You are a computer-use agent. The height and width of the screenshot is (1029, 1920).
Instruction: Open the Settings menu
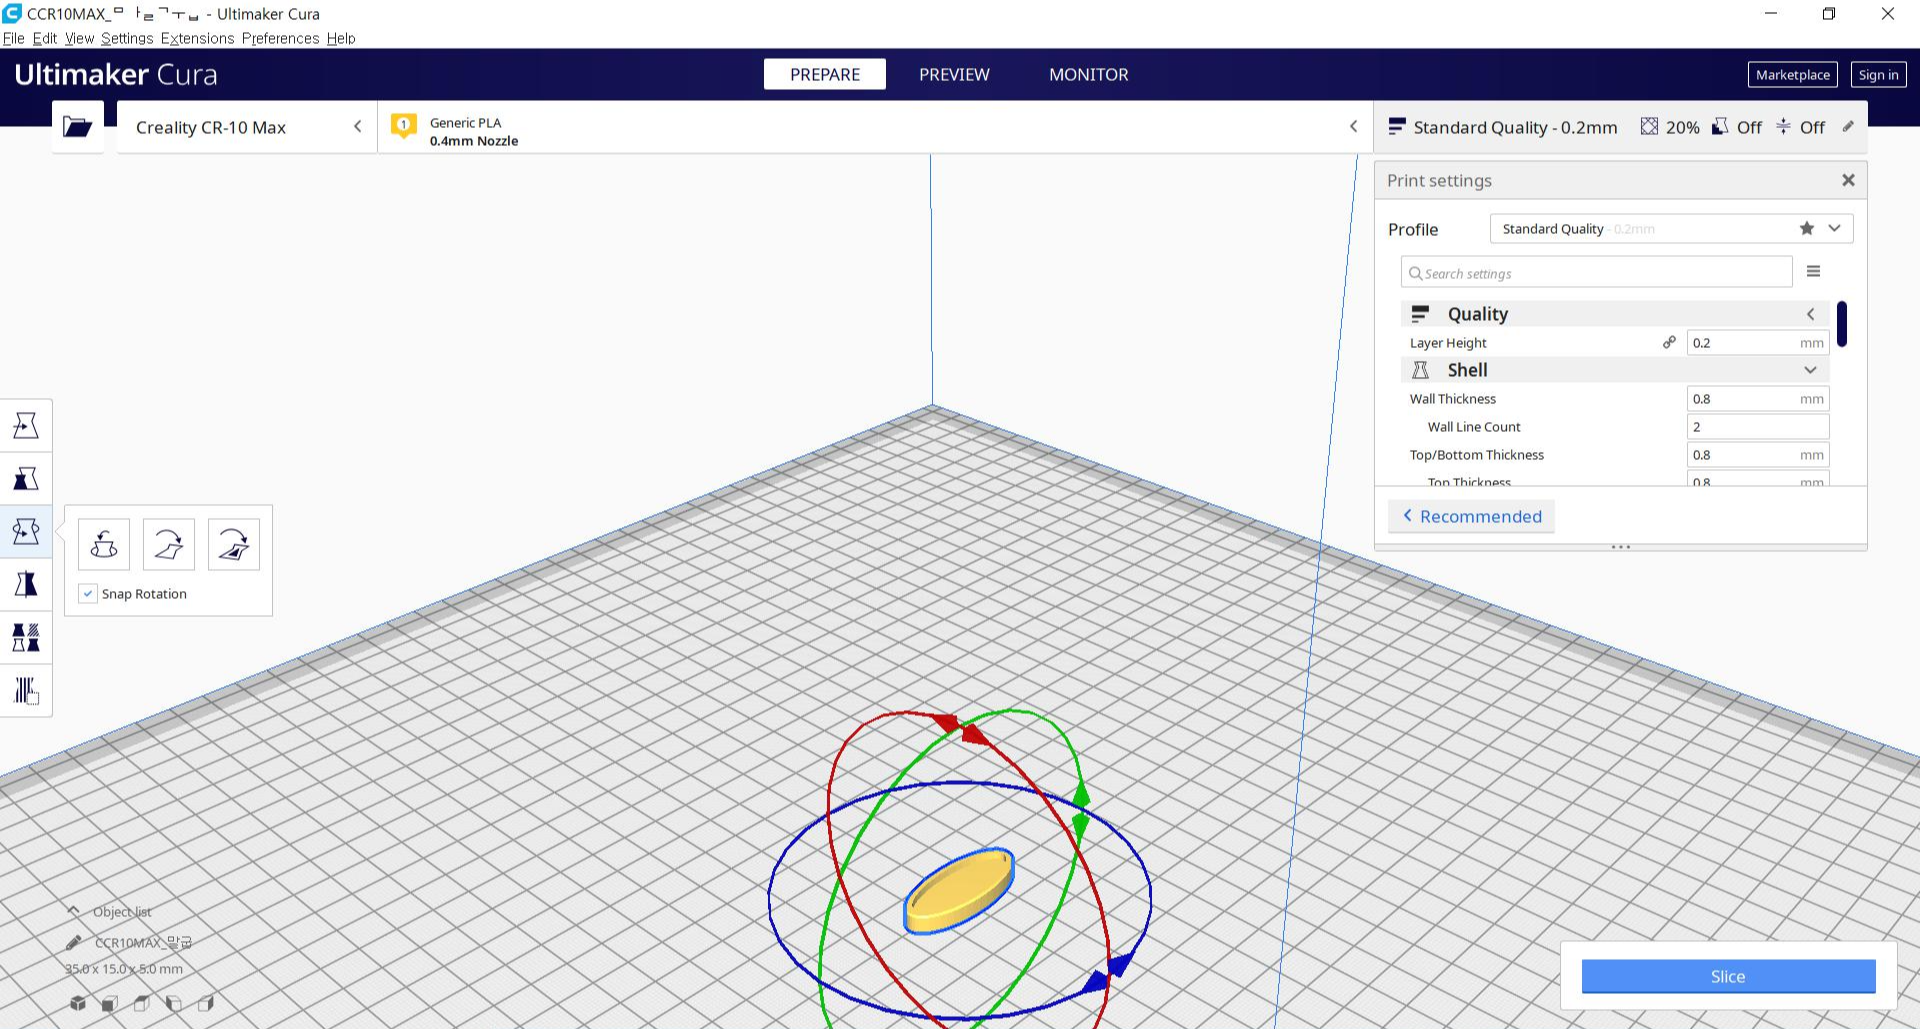[x=127, y=38]
